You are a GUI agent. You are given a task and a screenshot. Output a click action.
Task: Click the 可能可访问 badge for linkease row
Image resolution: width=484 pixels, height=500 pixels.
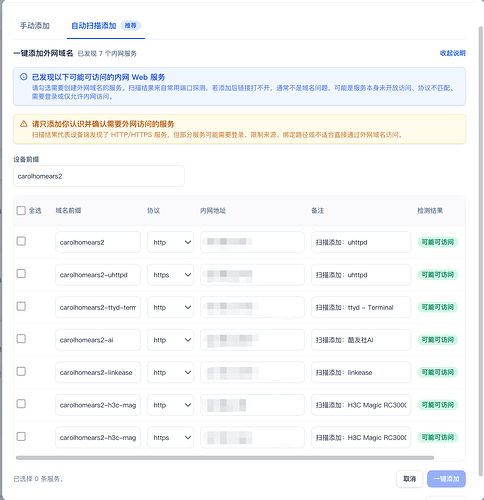click(438, 372)
